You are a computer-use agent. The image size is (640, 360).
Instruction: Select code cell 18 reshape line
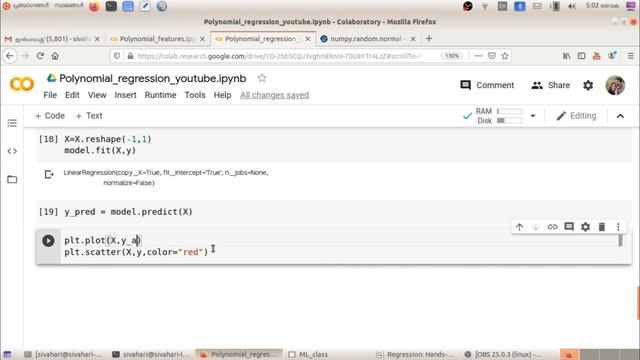(108, 139)
